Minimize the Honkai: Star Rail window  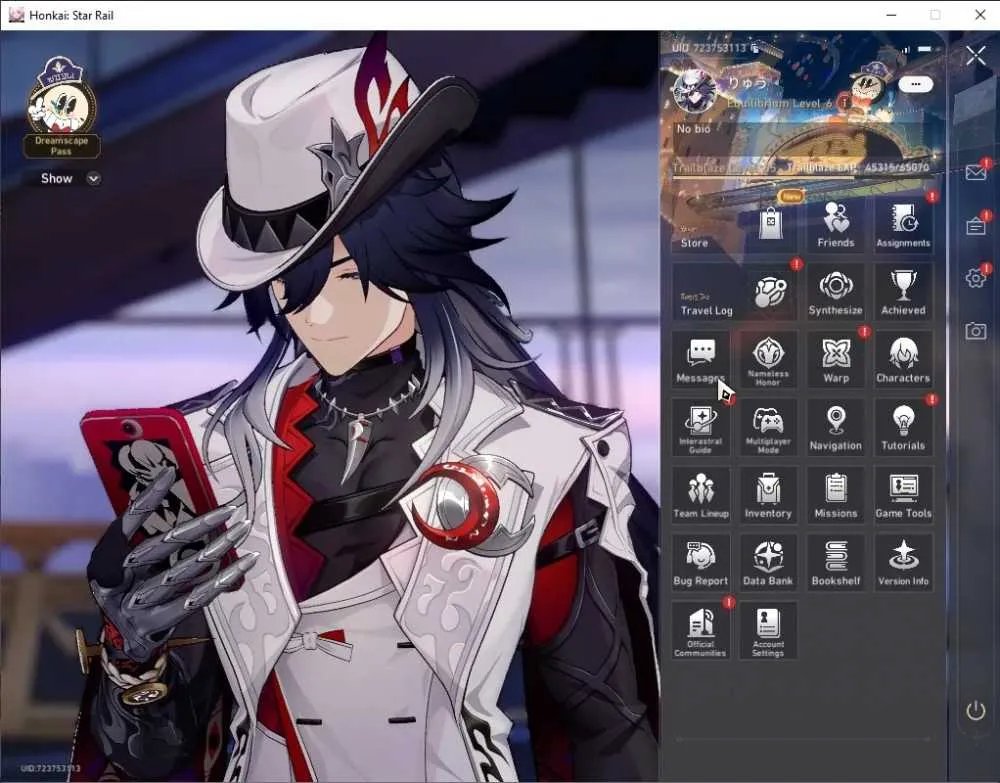click(x=892, y=15)
